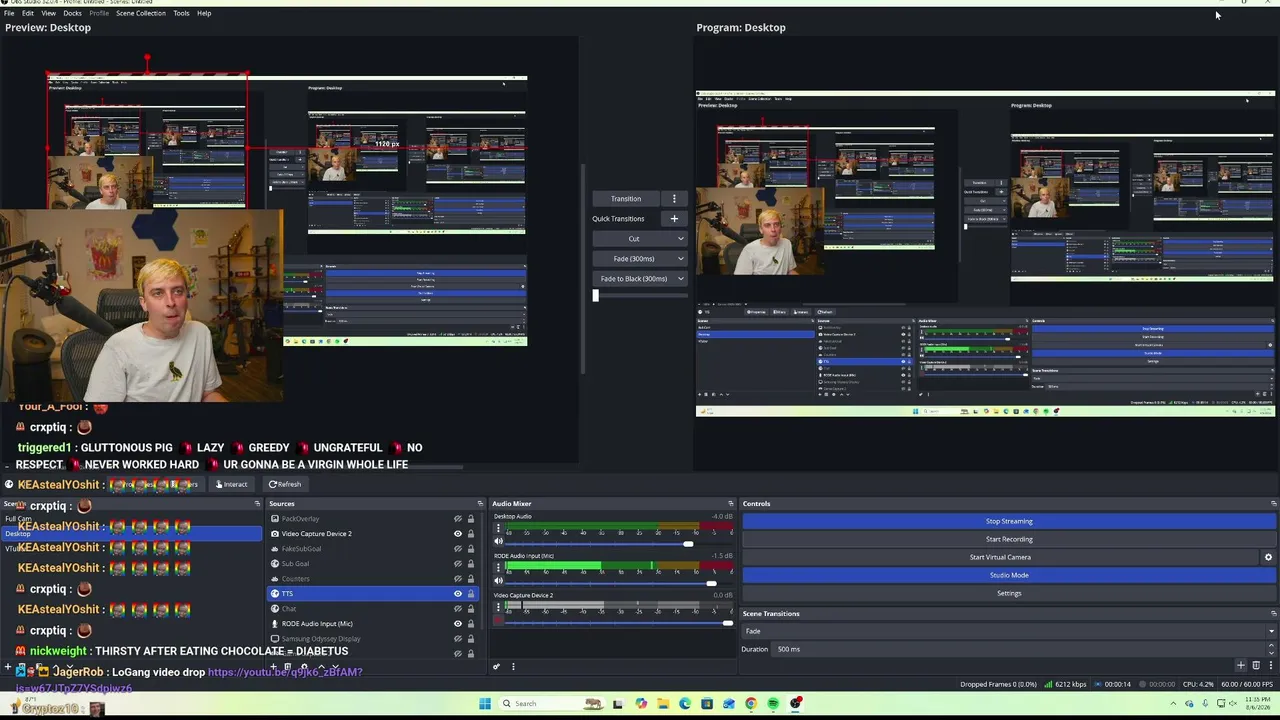Image resolution: width=1280 pixels, height=720 pixels.
Task: Open Video Capture Device 2 mixer options
Action: 499,607
